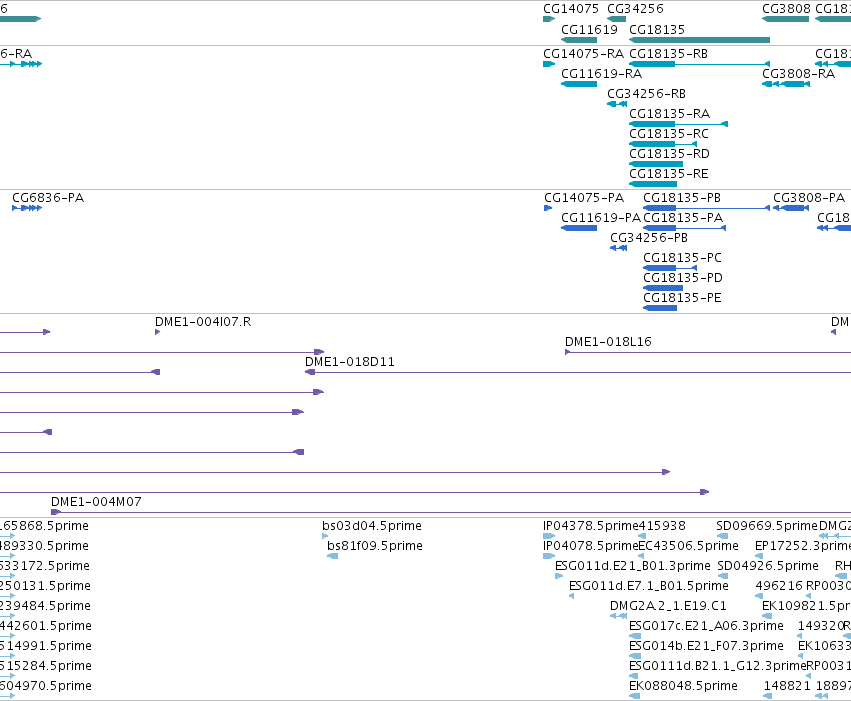851x701 pixels.
Task: Open EST ESG017c.E21_A06.3prime
Action: click(635, 636)
